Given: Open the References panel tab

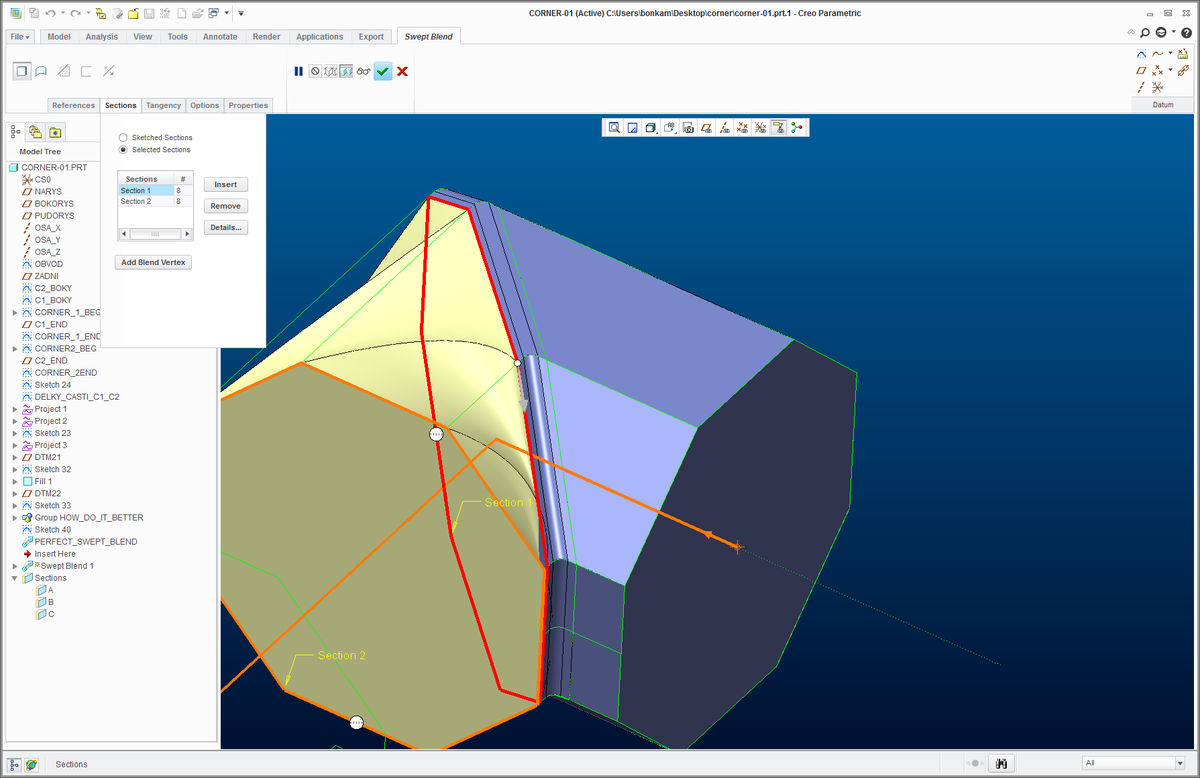Looking at the screenshot, I should pos(73,105).
